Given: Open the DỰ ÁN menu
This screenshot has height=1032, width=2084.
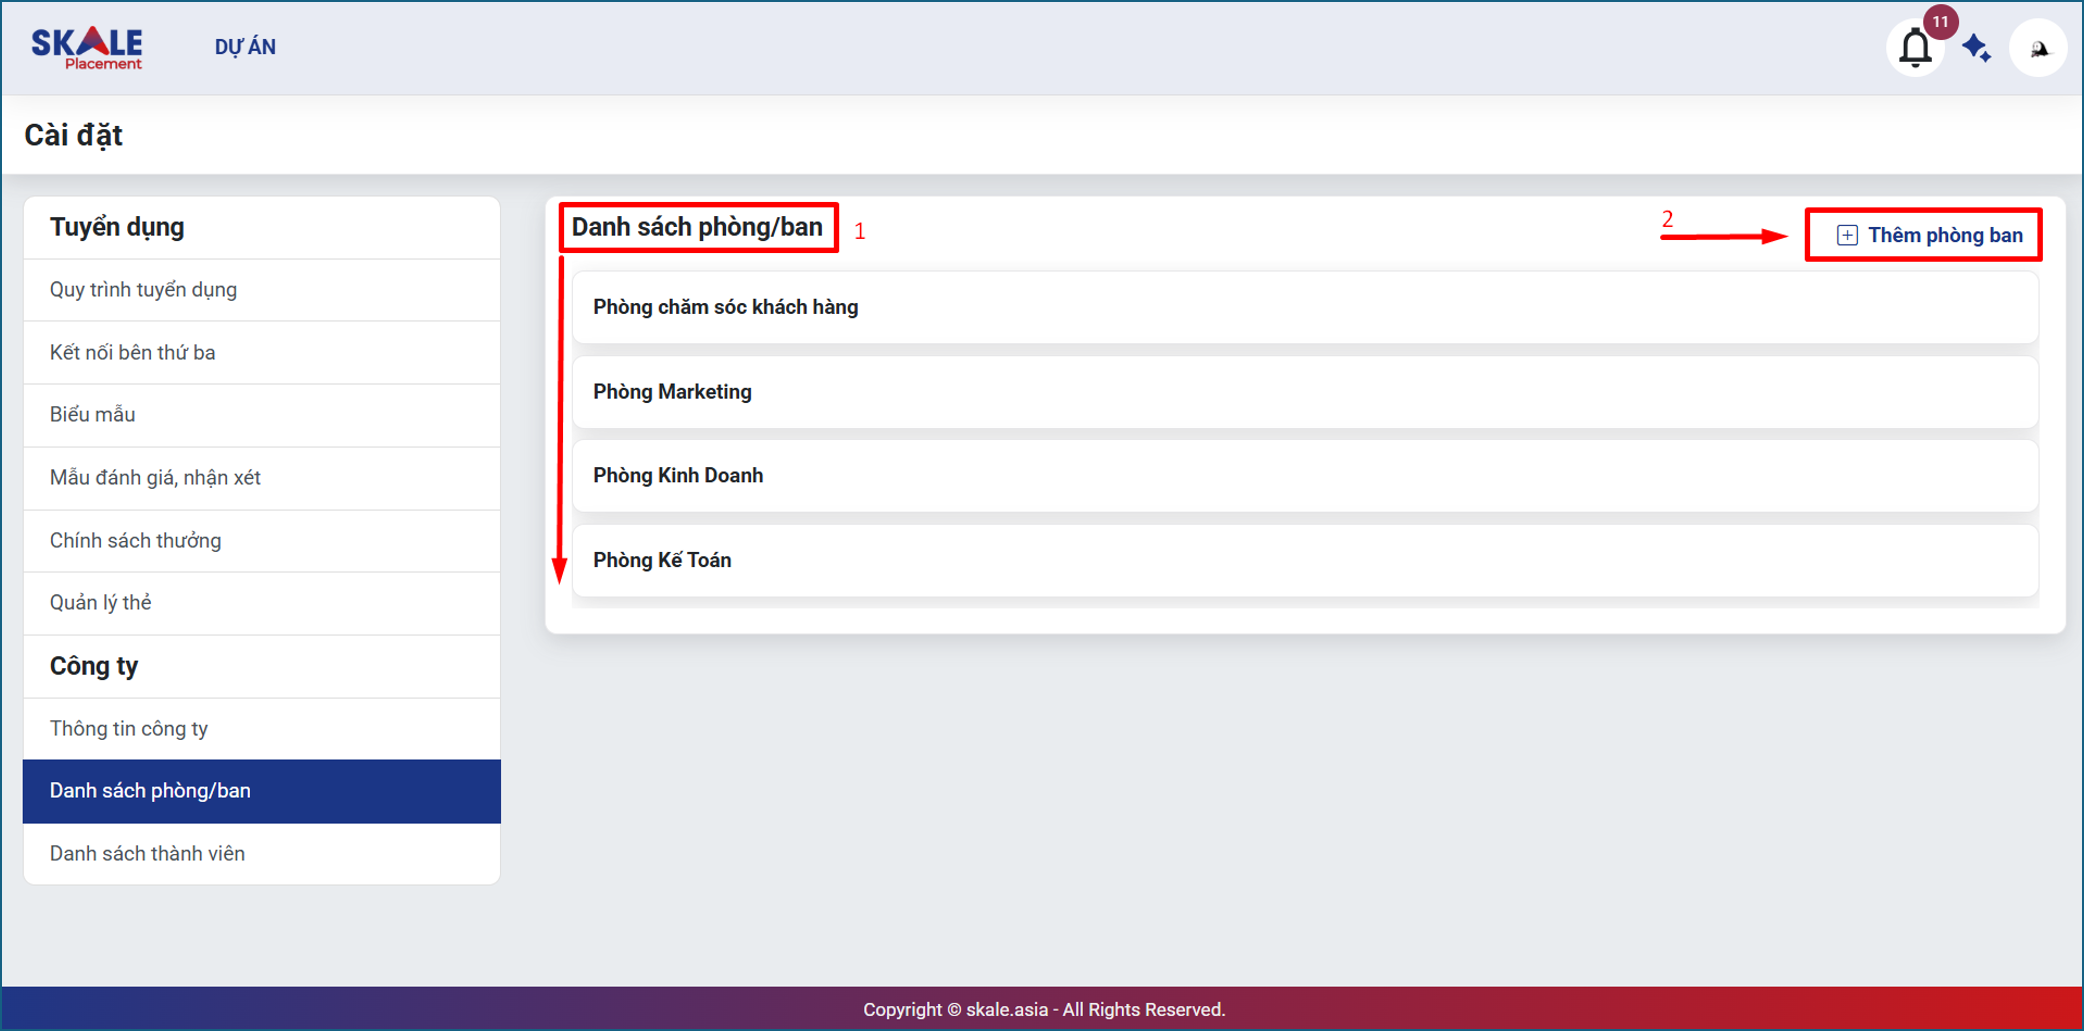Looking at the screenshot, I should point(245,47).
